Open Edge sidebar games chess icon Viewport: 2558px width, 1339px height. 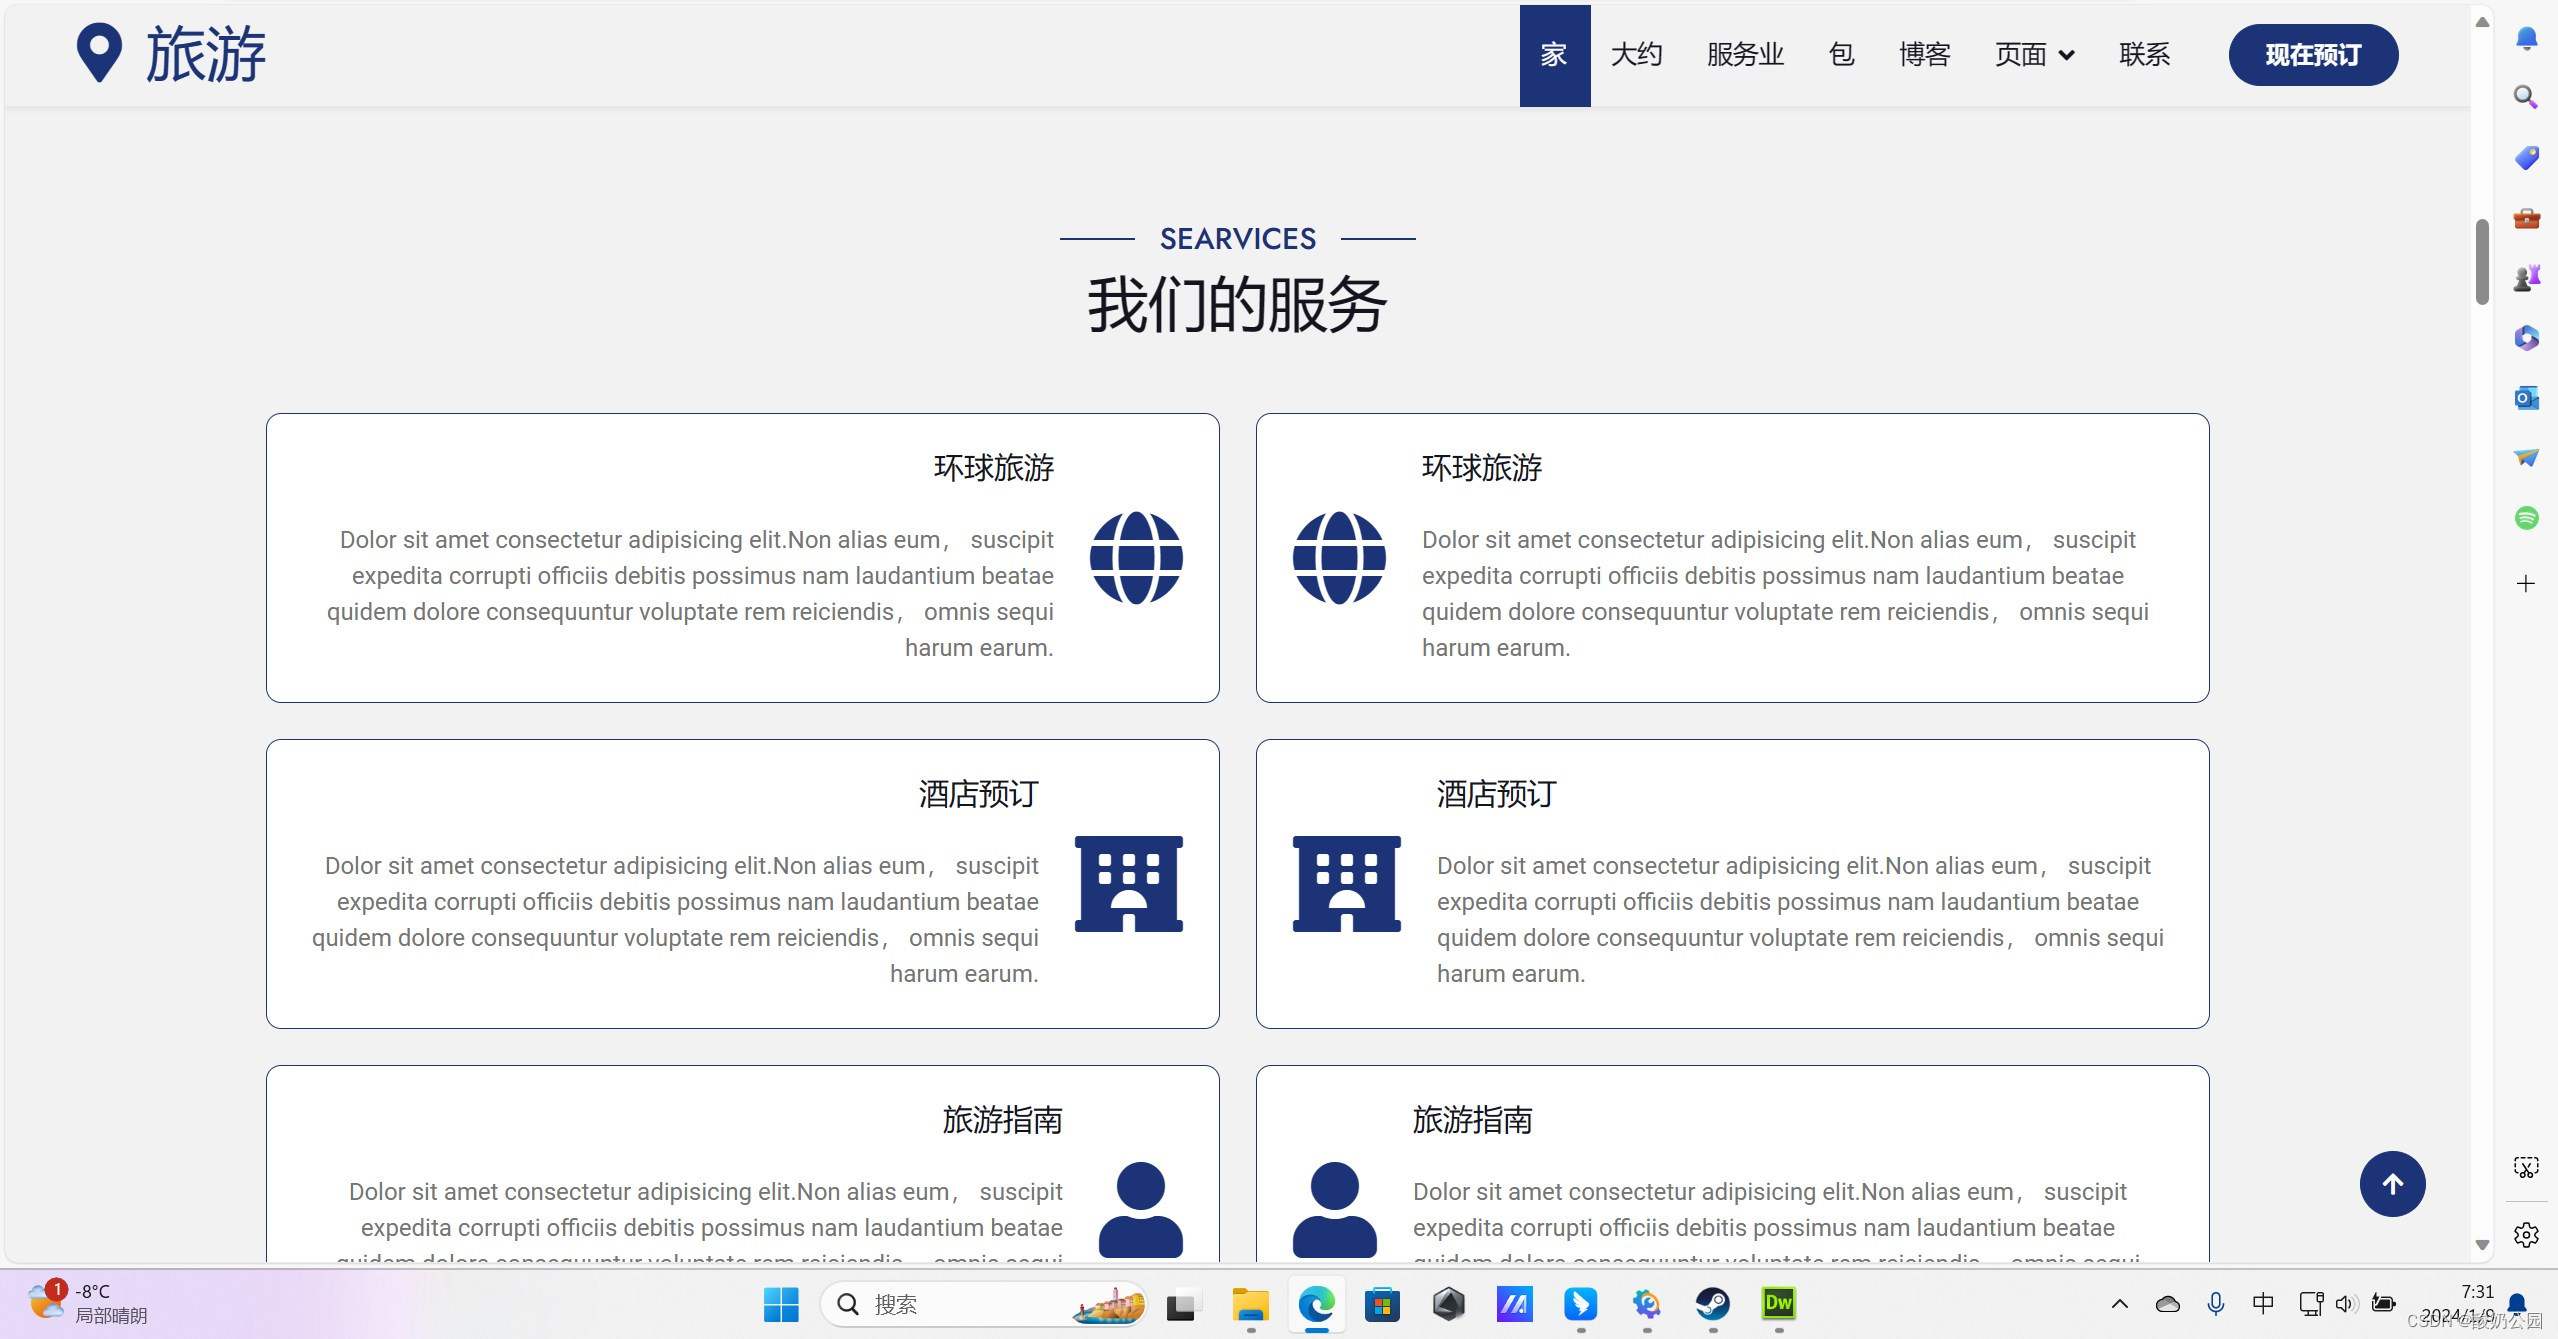pos(2526,277)
